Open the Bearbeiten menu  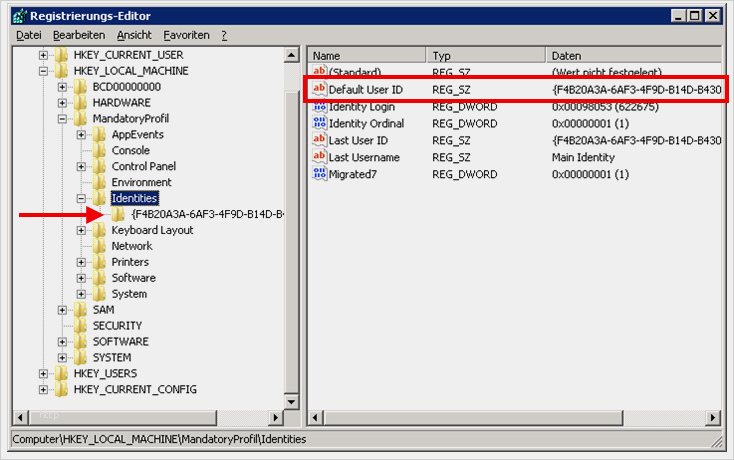point(80,35)
